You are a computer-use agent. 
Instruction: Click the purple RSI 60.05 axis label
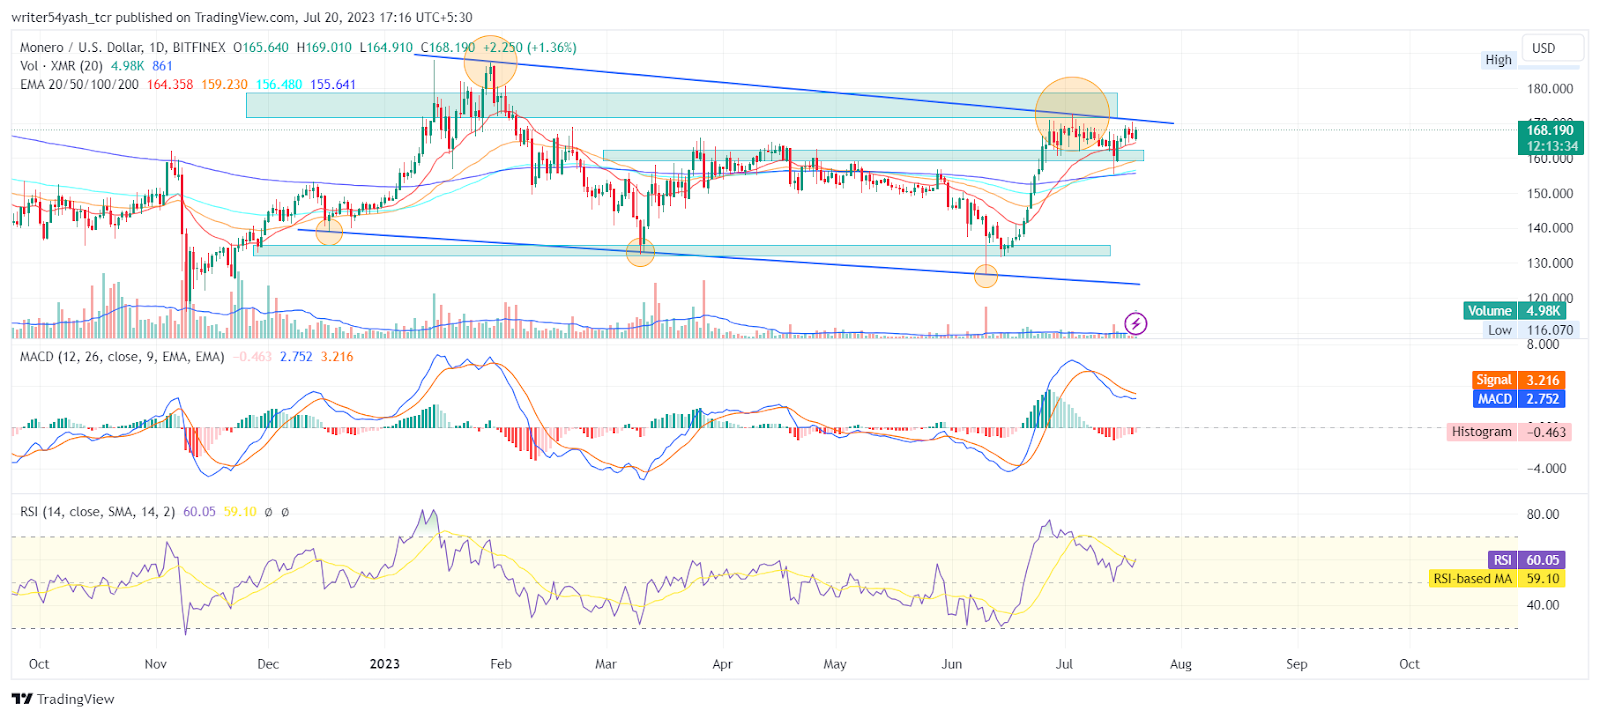tap(1526, 560)
